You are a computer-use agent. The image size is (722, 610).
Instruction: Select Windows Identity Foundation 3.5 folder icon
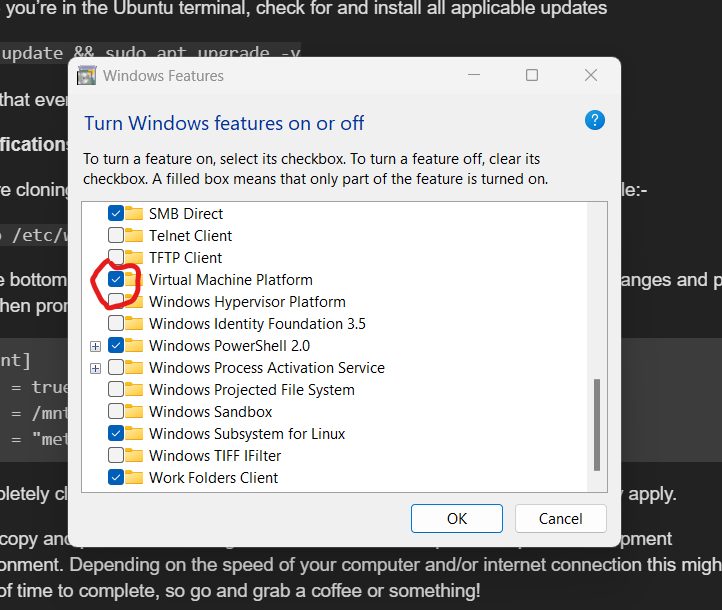(x=134, y=323)
